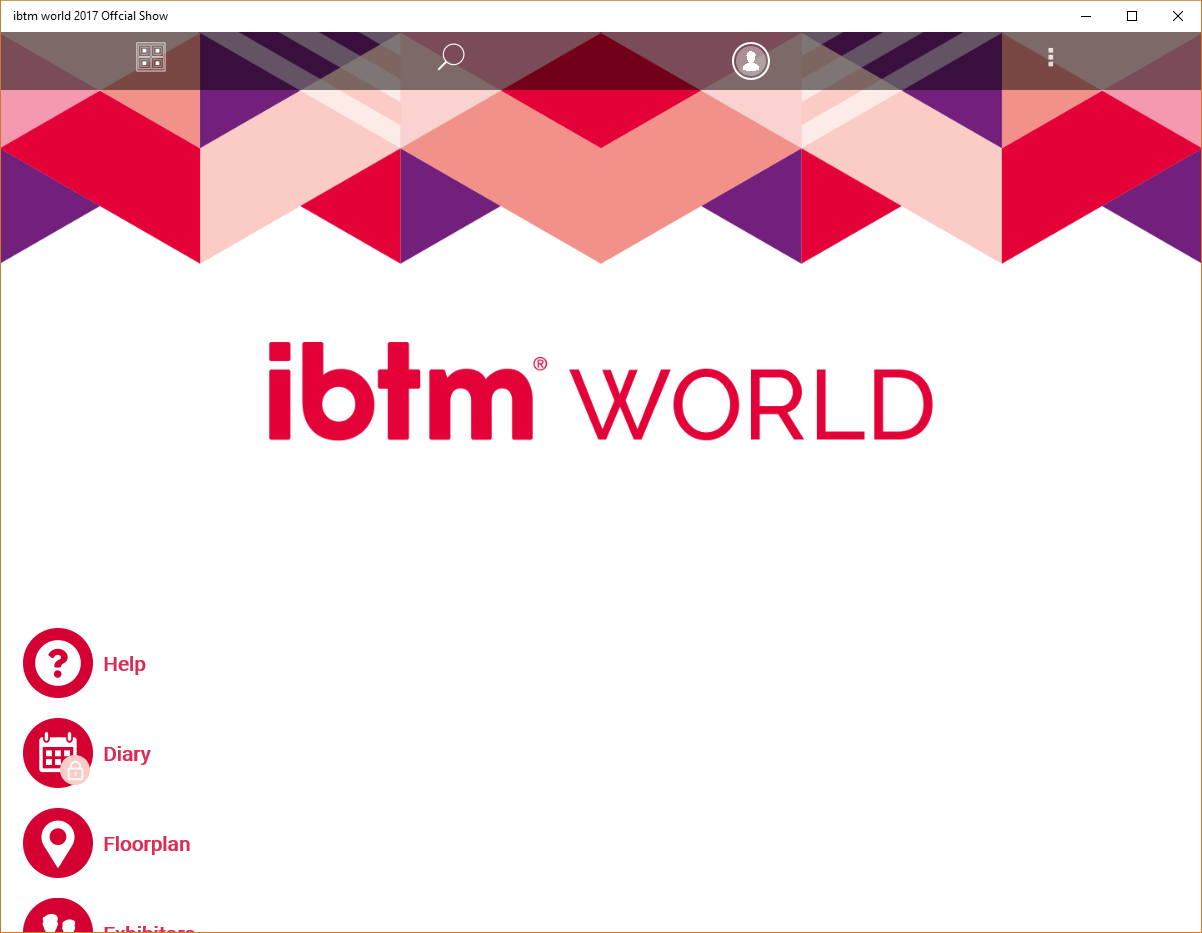Image resolution: width=1202 pixels, height=933 pixels.
Task: Open the Help label link
Action: click(x=125, y=664)
